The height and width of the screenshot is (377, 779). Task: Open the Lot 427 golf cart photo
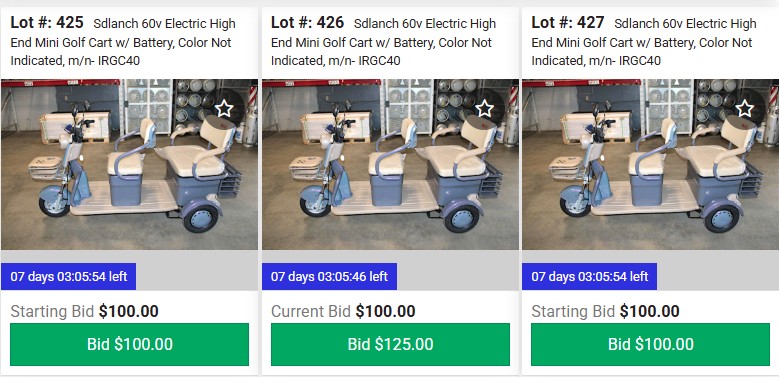650,164
